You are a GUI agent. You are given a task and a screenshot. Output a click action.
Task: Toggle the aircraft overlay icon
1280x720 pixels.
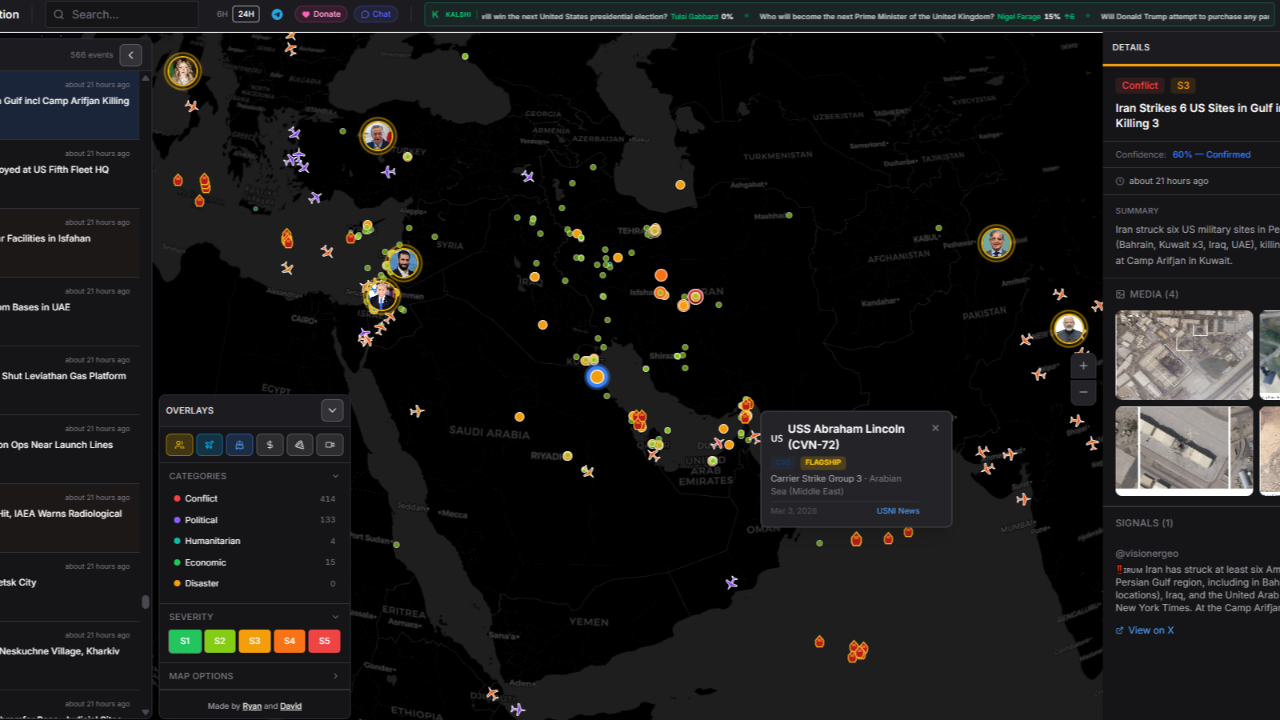(x=209, y=445)
